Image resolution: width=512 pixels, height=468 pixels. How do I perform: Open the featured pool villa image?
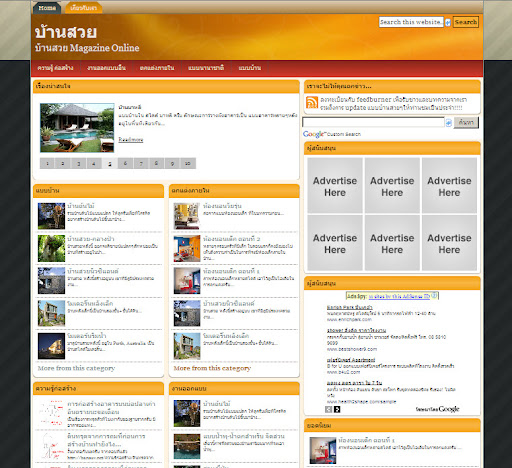[77, 128]
